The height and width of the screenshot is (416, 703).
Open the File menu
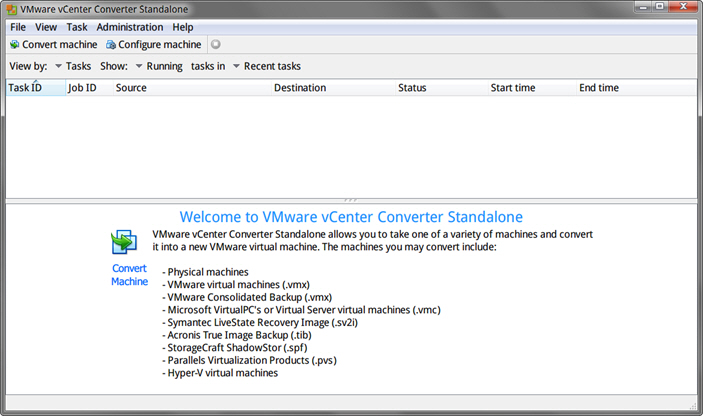coord(18,27)
